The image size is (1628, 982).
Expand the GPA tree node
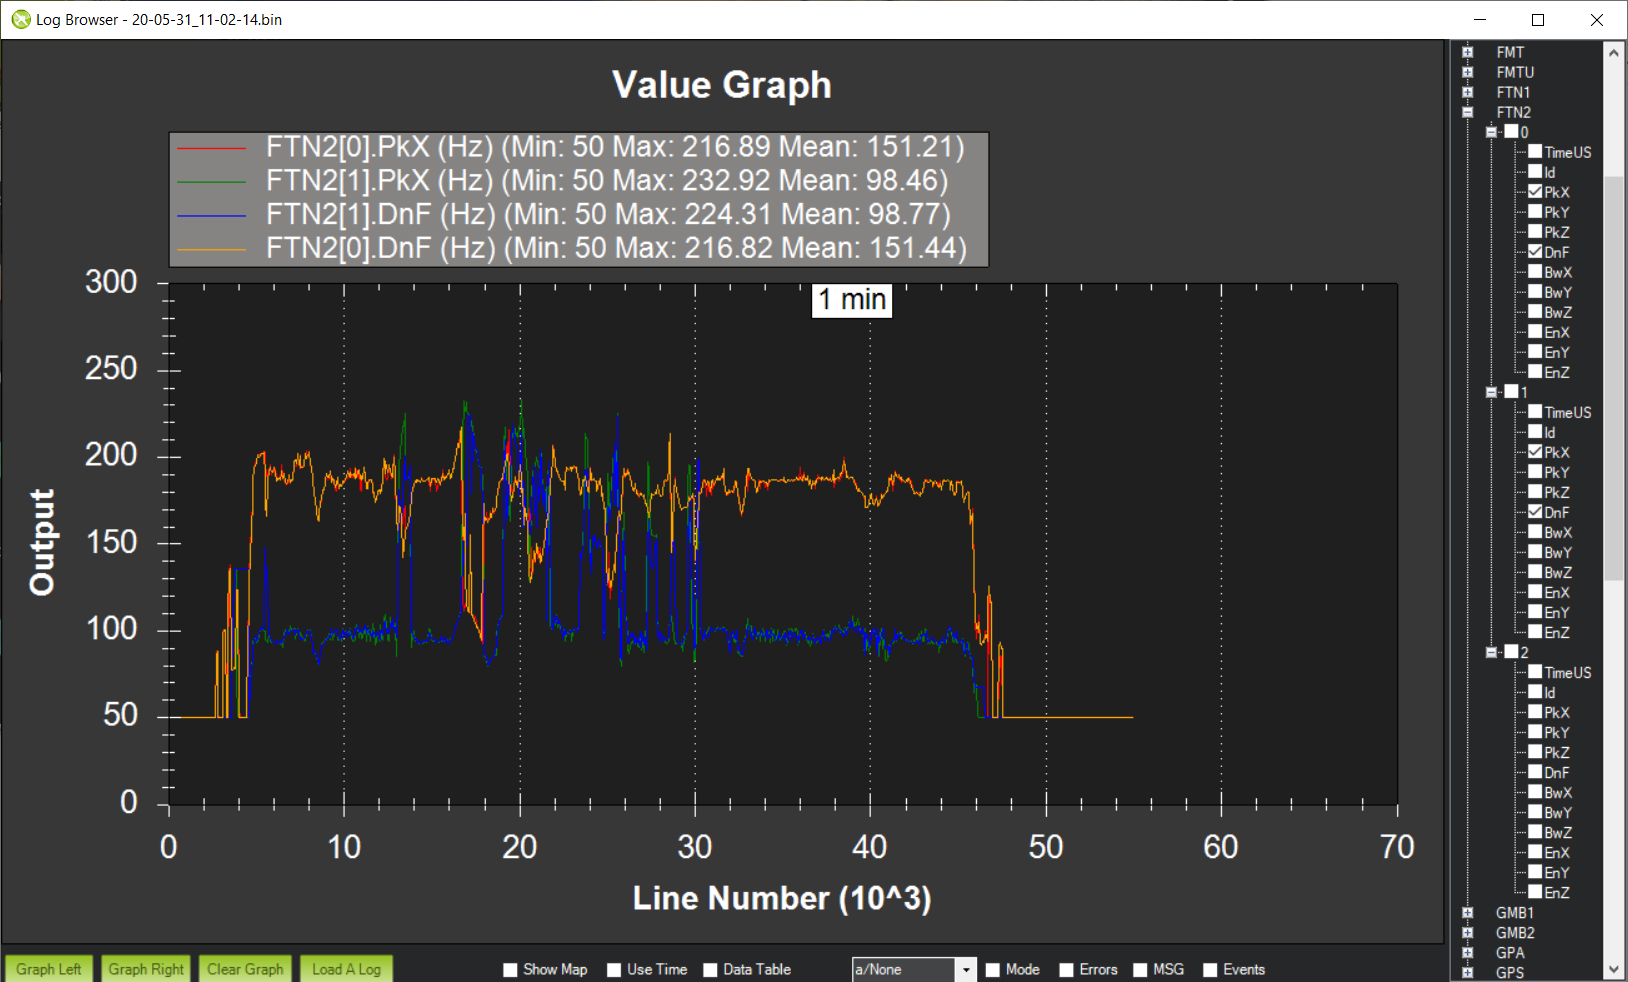[1467, 952]
